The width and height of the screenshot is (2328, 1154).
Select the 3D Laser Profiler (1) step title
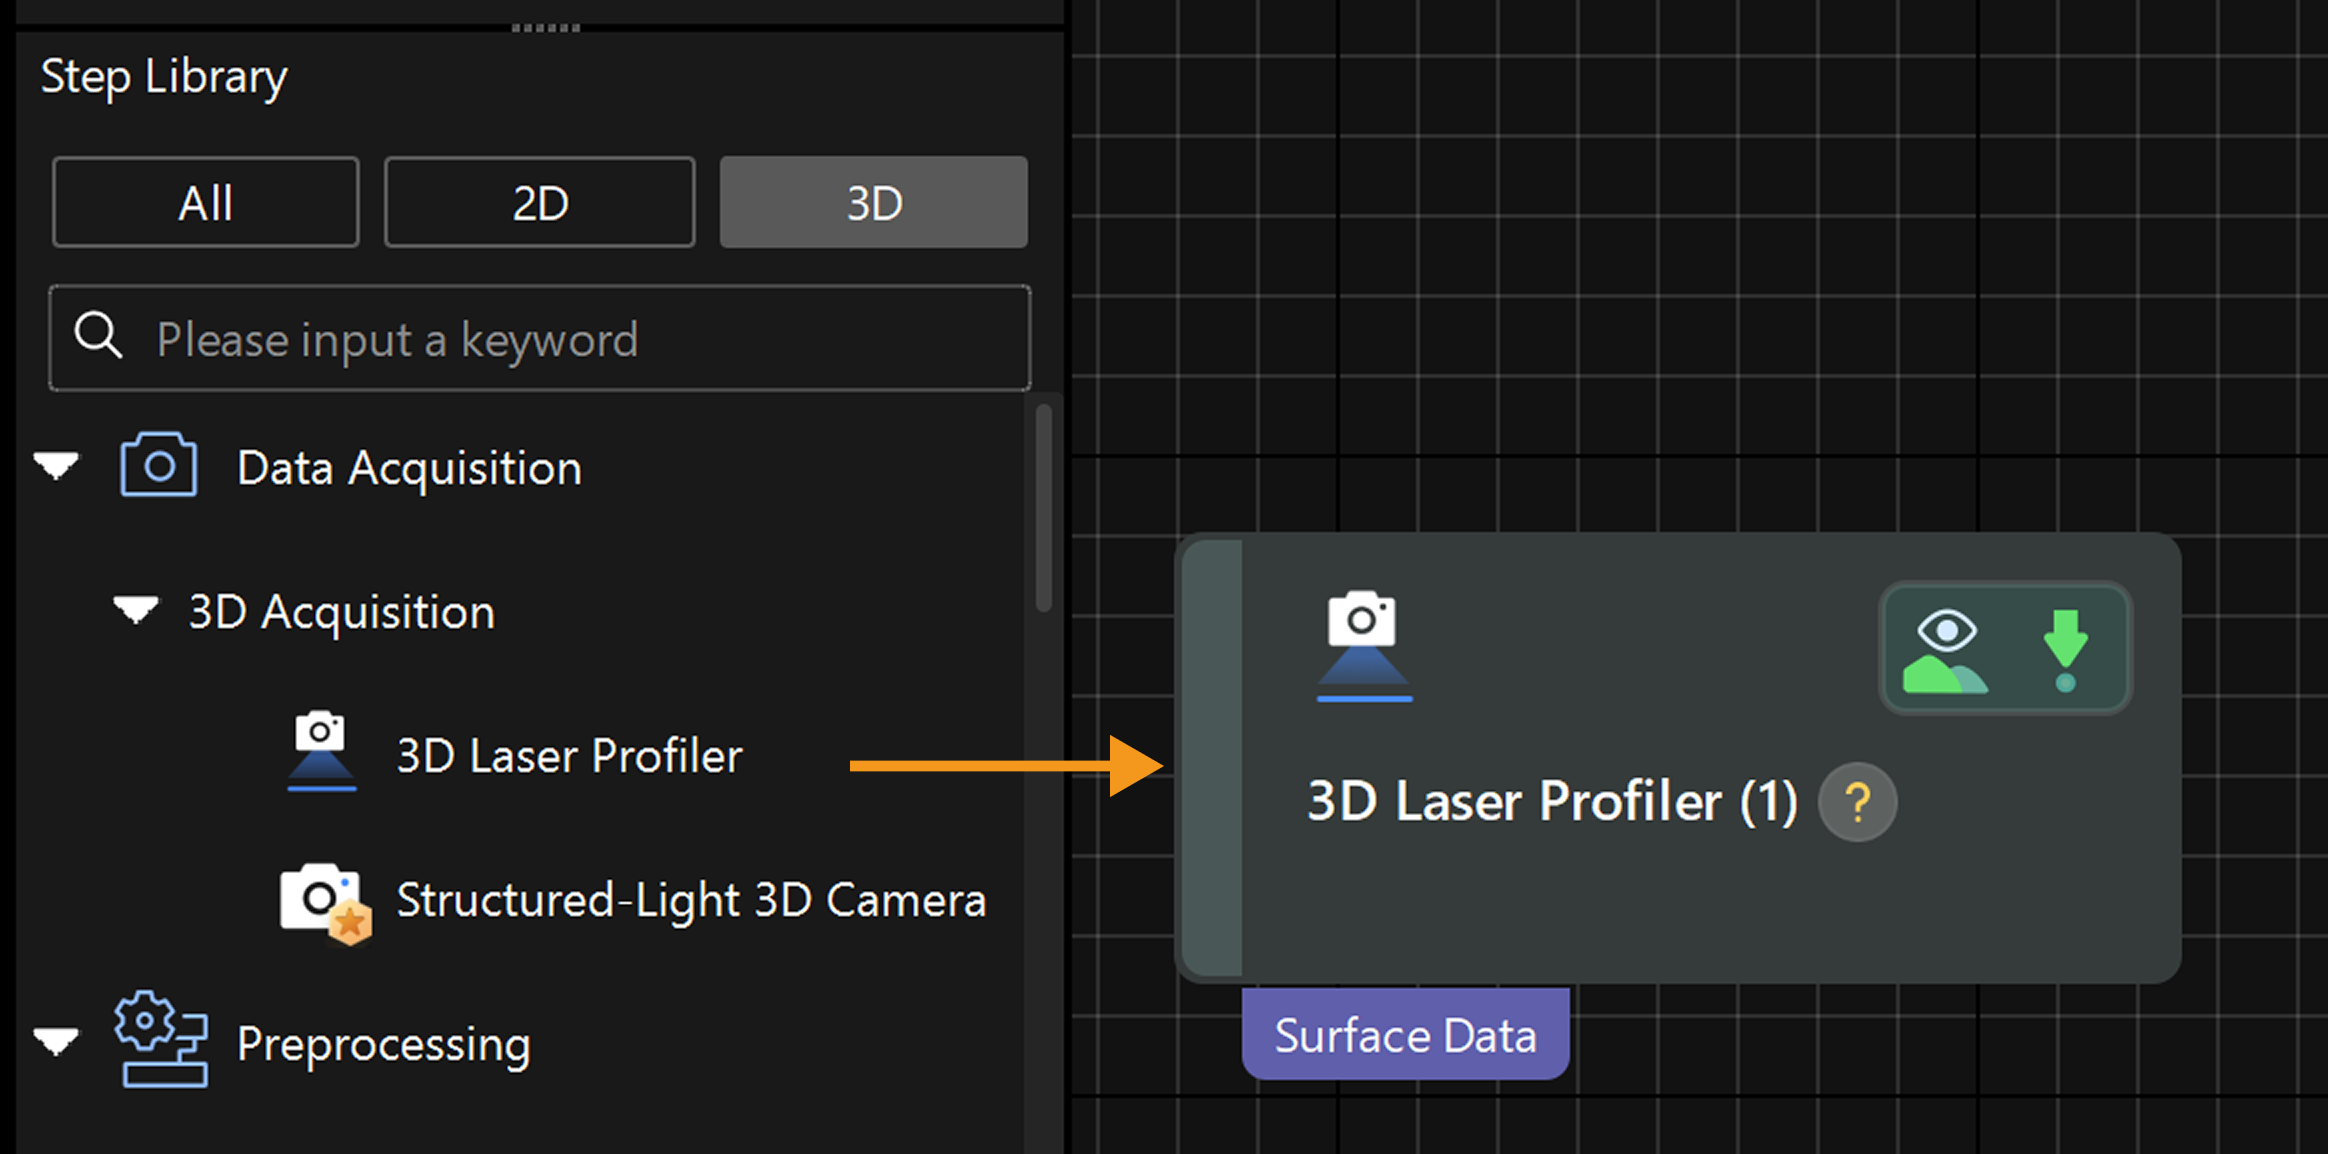pos(1551,802)
